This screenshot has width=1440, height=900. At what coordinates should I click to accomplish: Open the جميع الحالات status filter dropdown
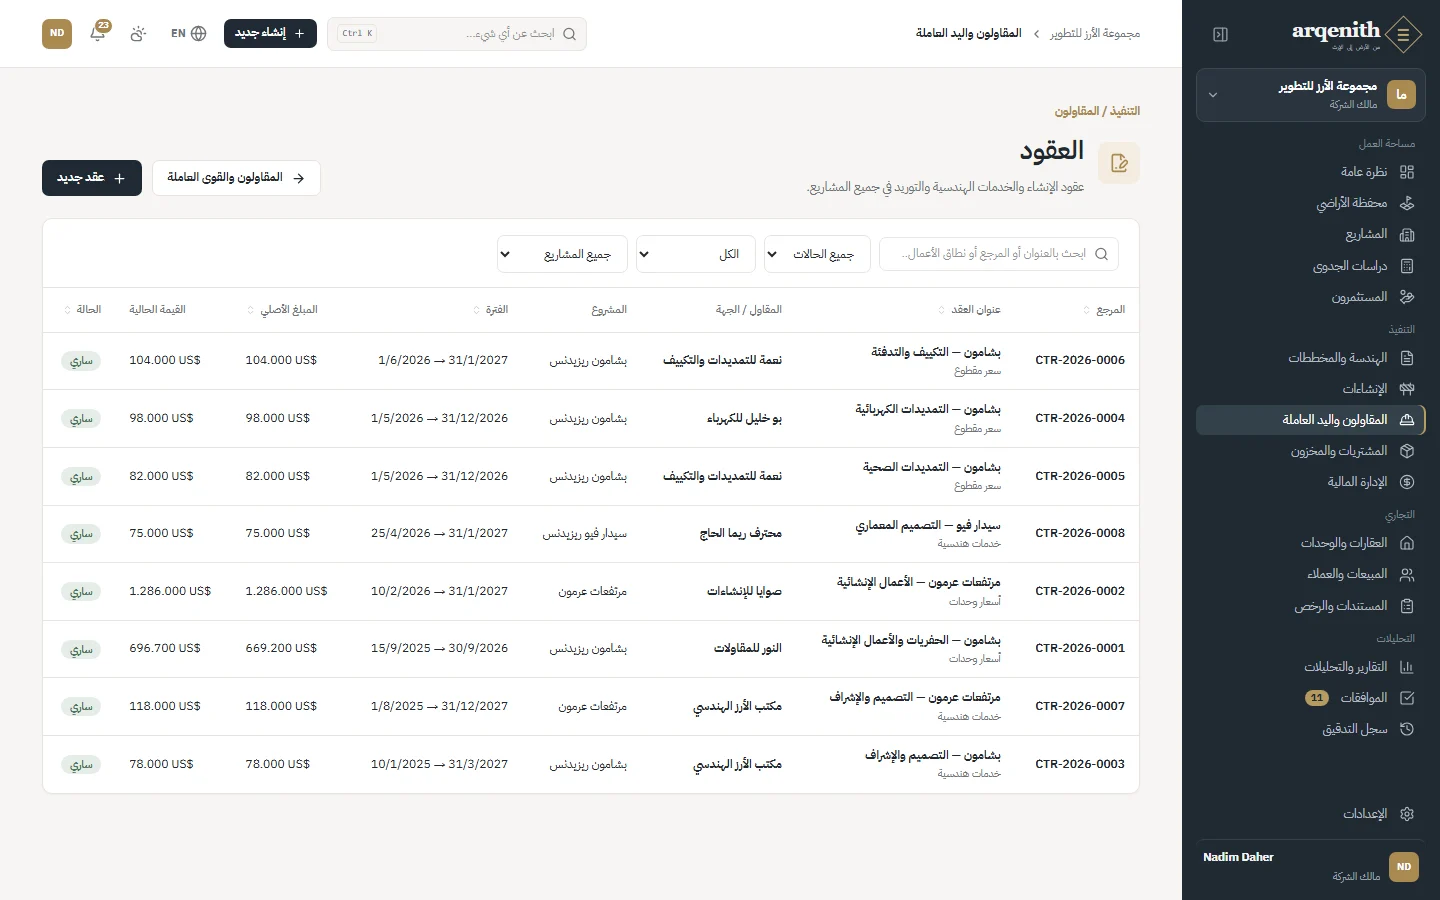[817, 254]
